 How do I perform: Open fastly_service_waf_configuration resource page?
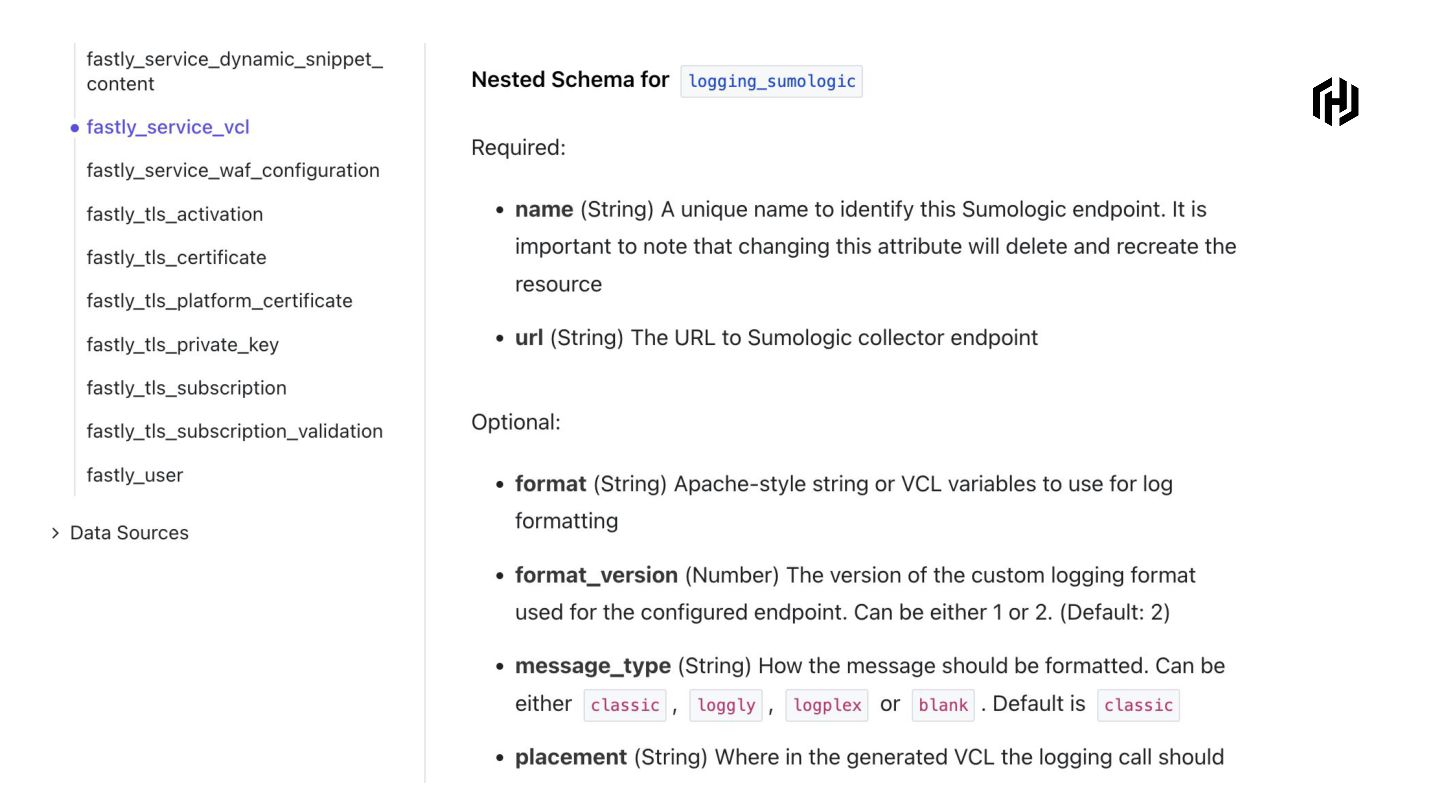[233, 170]
